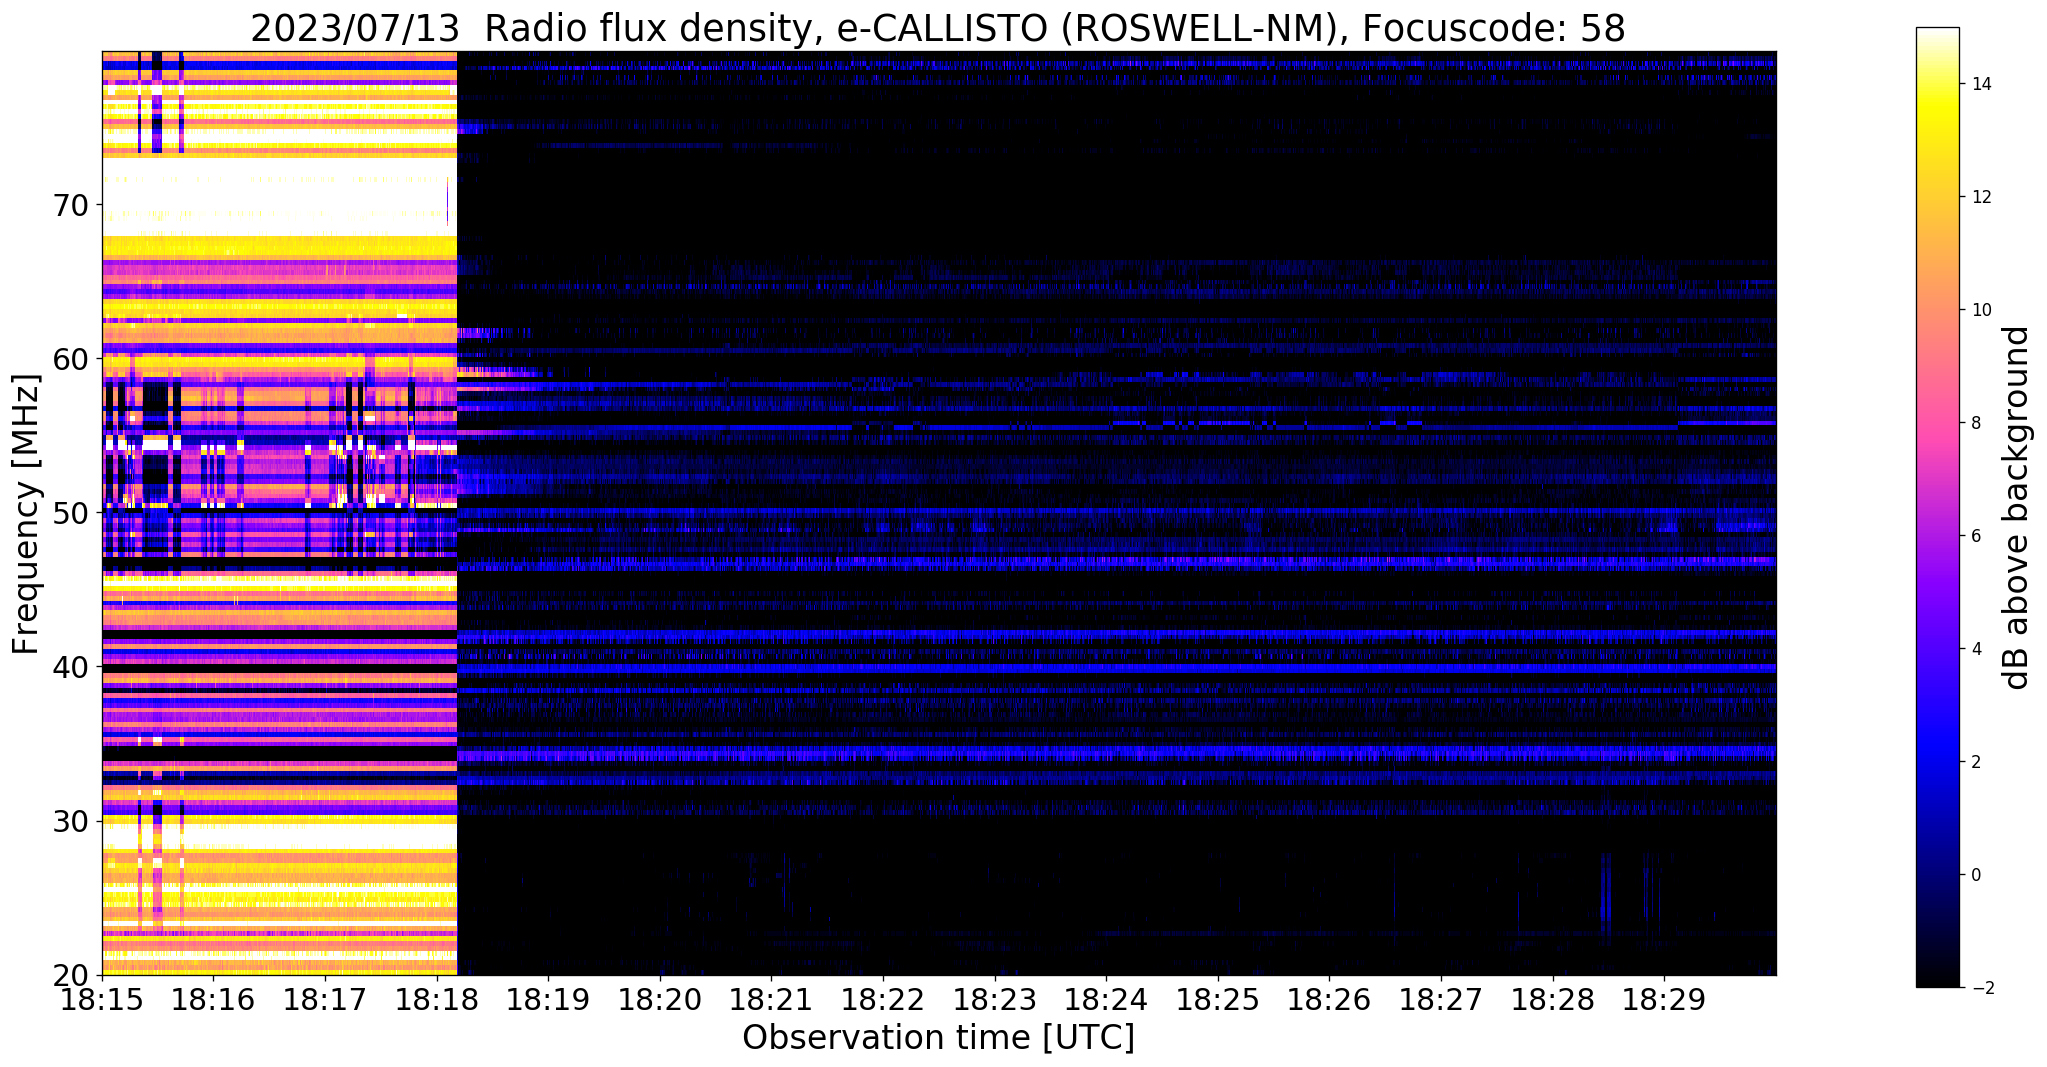The image size is (2047, 1067).
Task: Click the 70 MHz frequency tick label
Action: point(70,205)
